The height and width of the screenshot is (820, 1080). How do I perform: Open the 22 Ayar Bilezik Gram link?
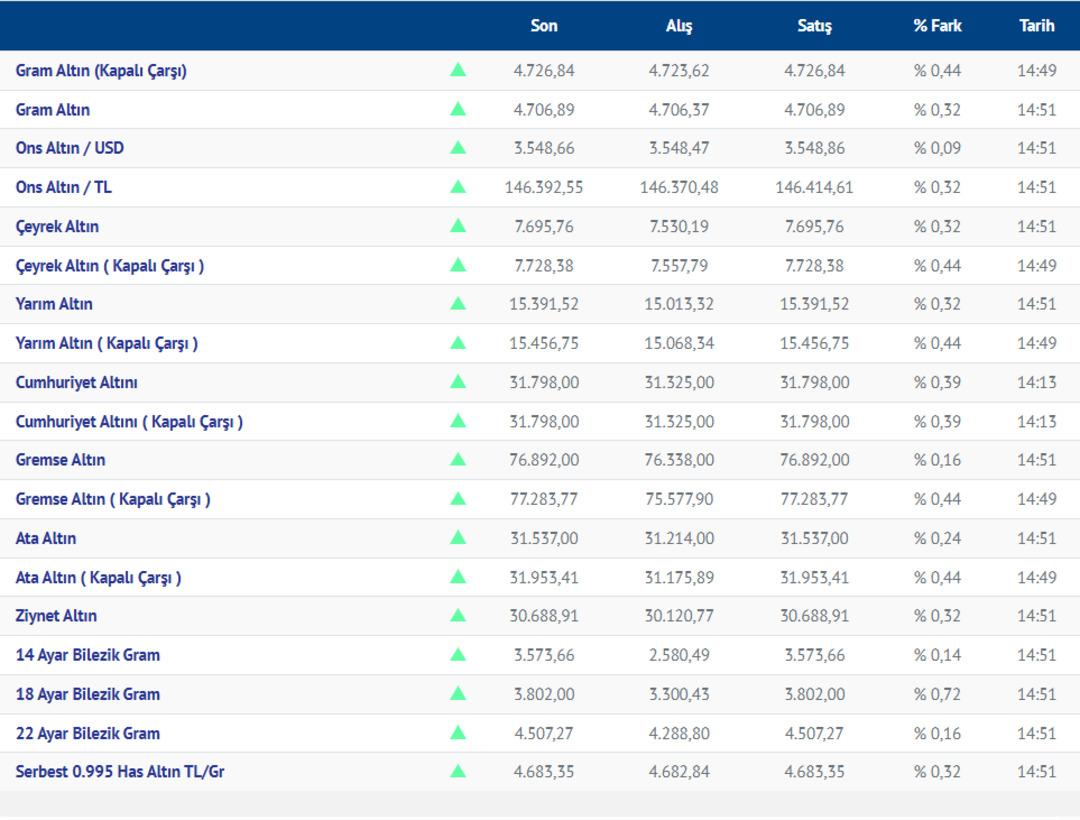click(88, 734)
